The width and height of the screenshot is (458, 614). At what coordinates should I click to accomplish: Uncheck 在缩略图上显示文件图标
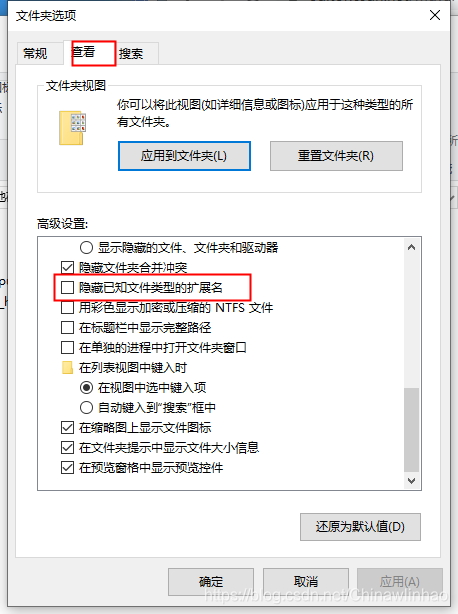67,427
